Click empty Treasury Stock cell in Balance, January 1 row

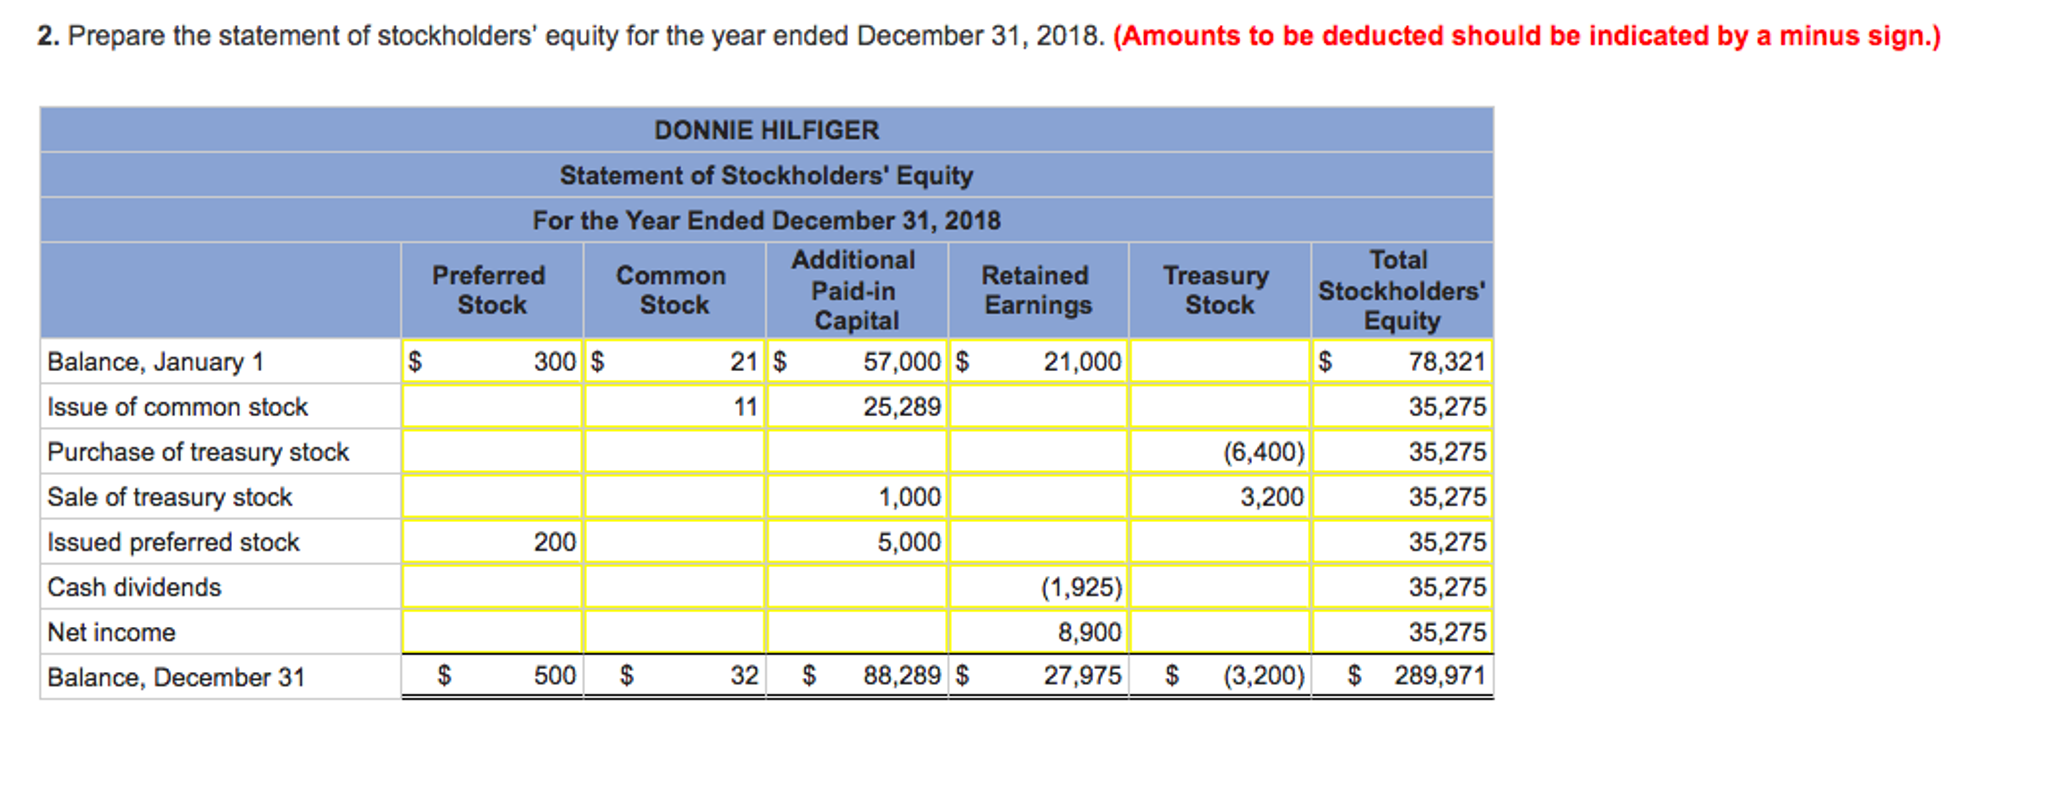tap(1220, 361)
